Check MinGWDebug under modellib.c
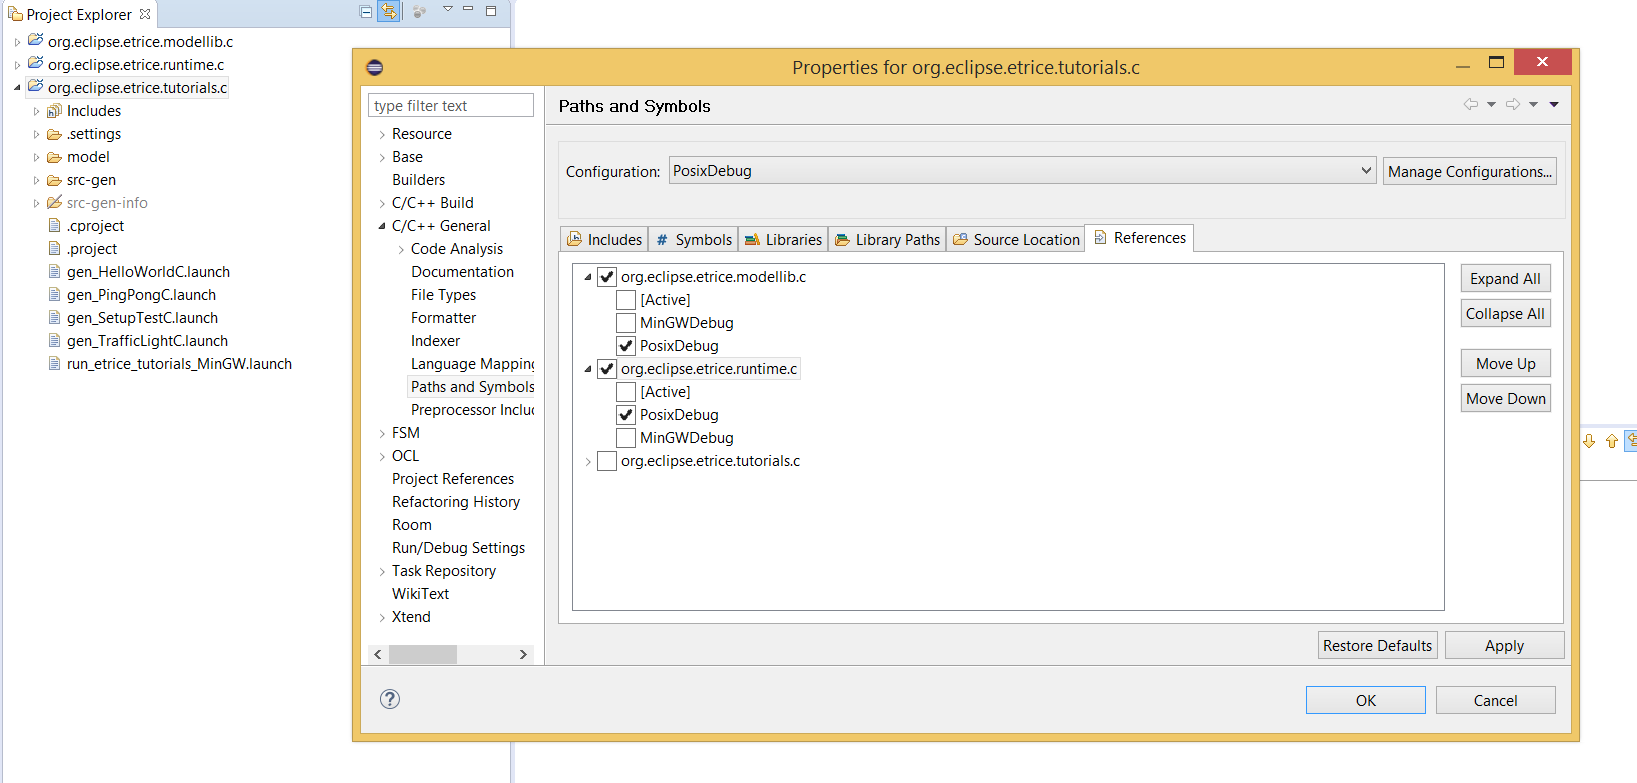This screenshot has height=783, width=1637. pyautogui.click(x=626, y=323)
